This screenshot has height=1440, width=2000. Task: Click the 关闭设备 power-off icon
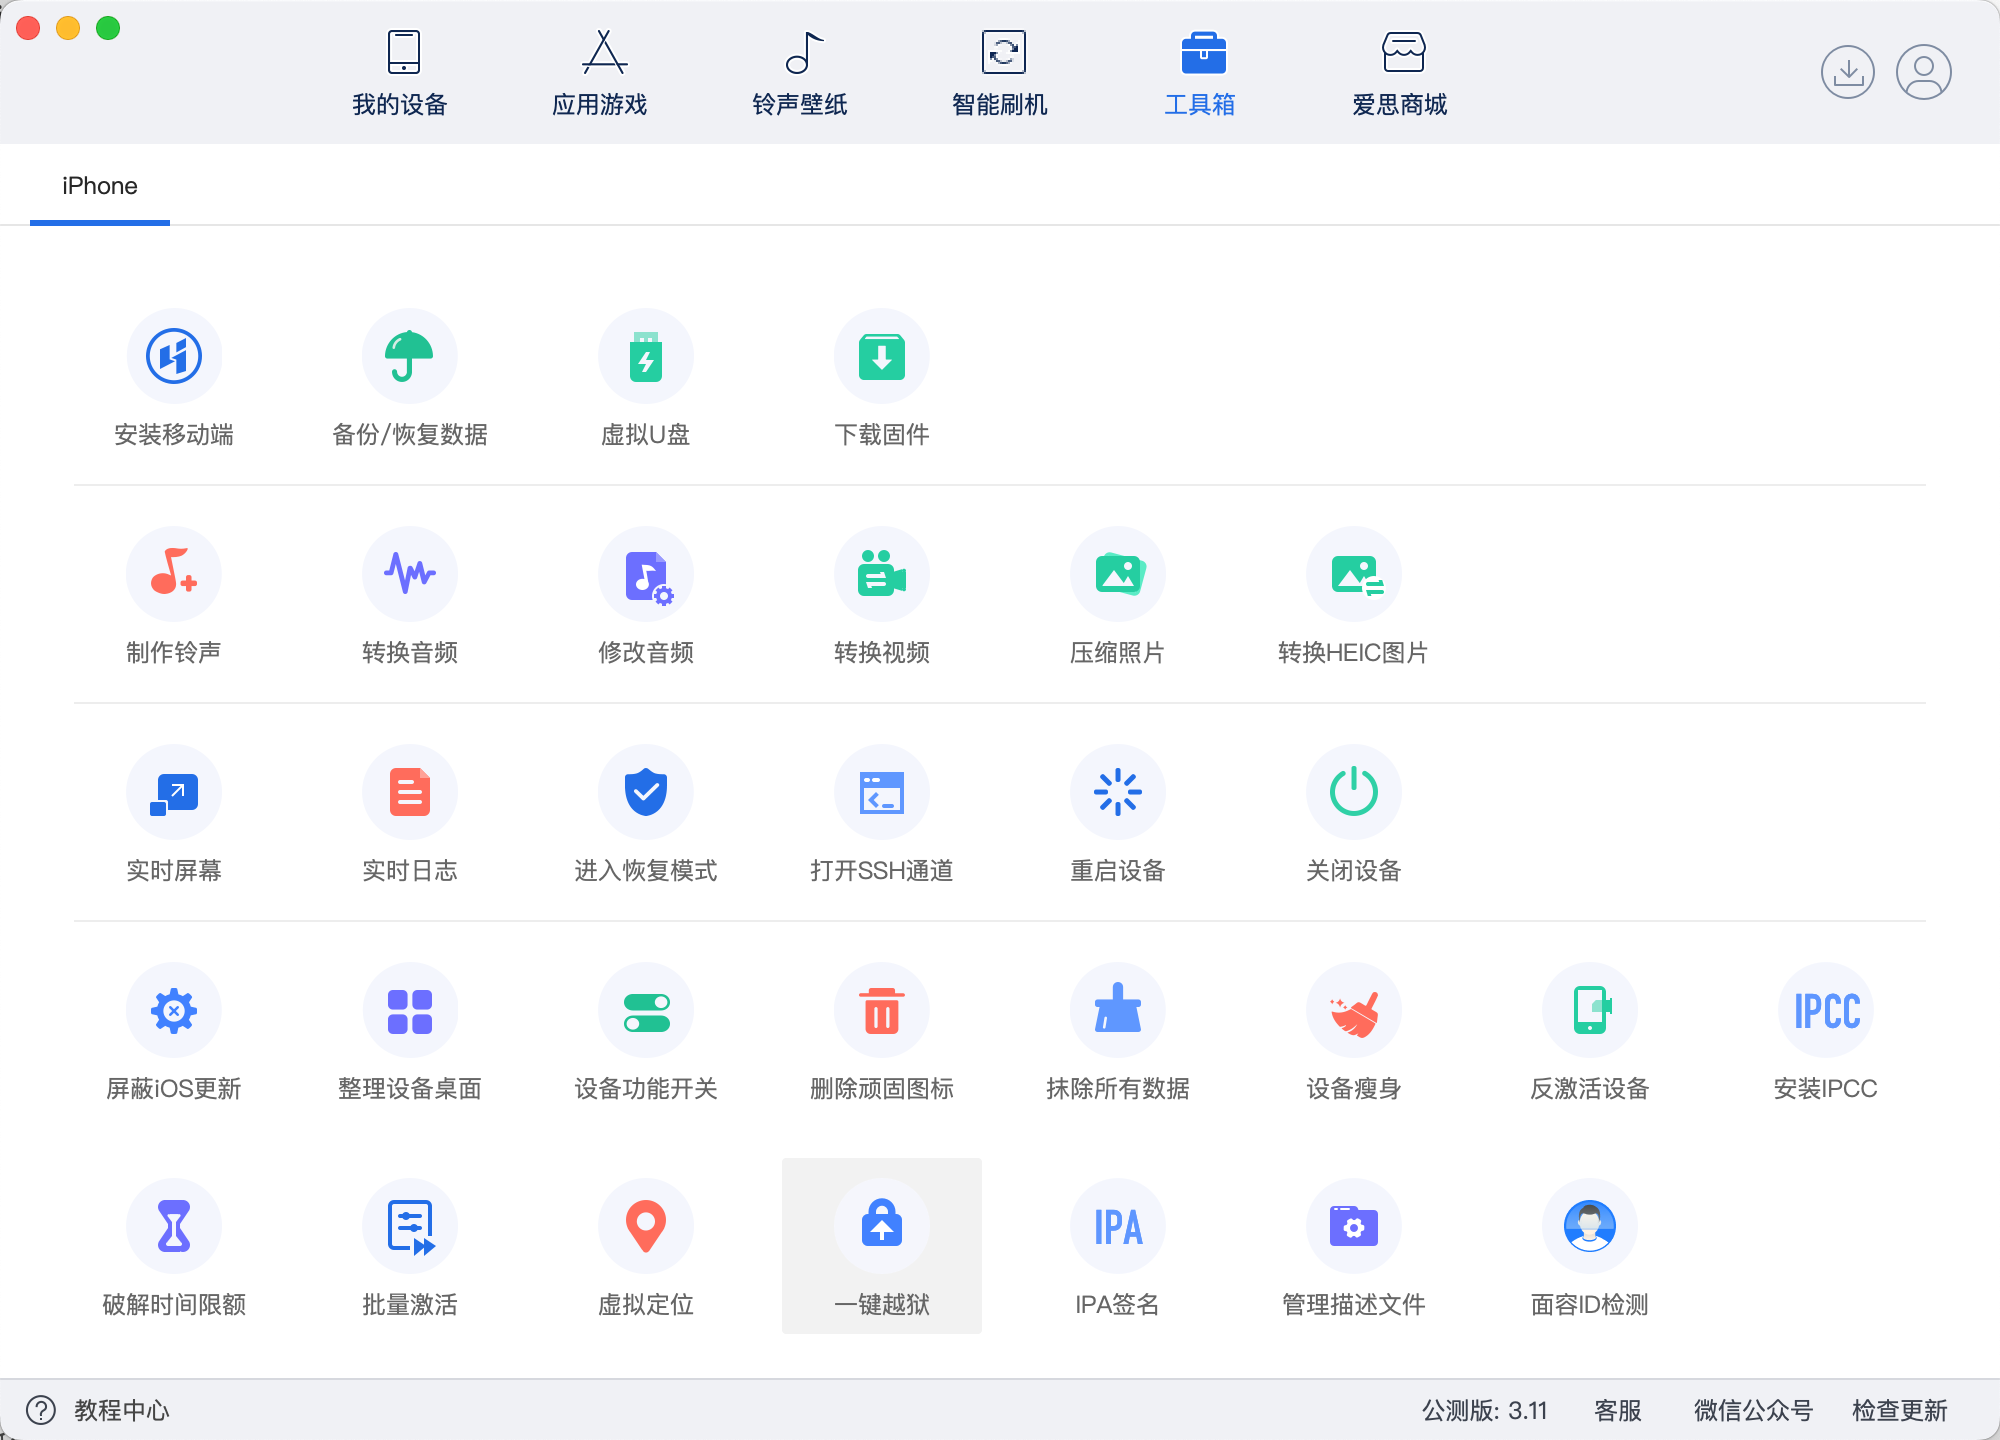coord(1354,792)
